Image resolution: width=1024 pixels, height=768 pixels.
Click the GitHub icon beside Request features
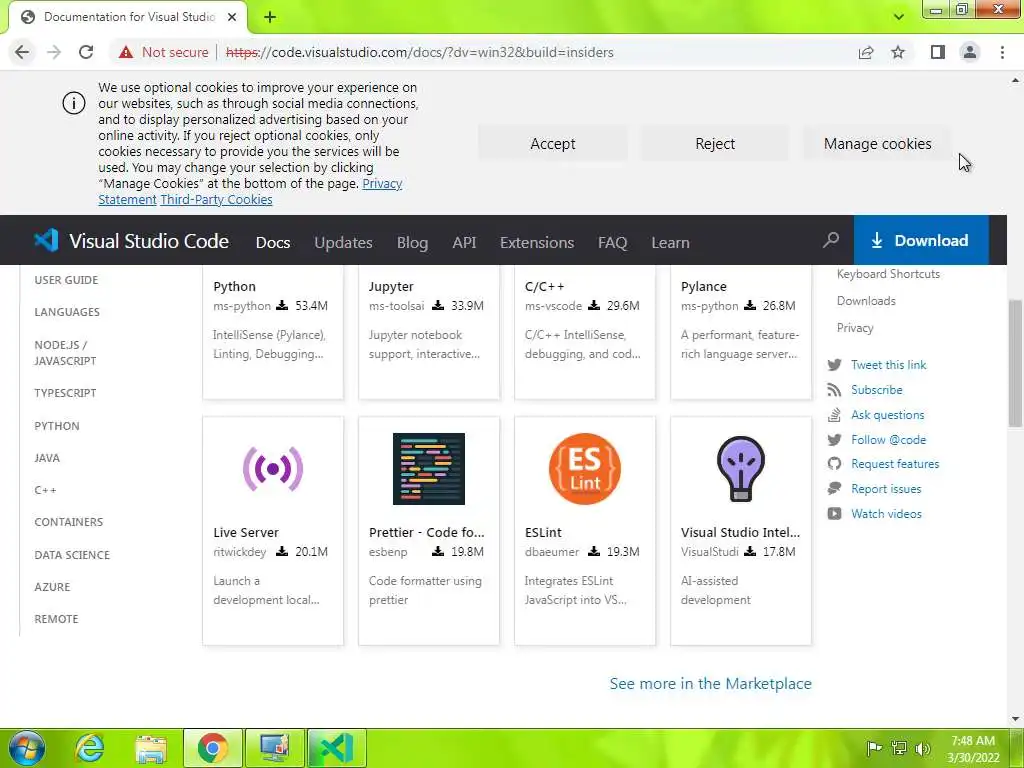[834, 464]
